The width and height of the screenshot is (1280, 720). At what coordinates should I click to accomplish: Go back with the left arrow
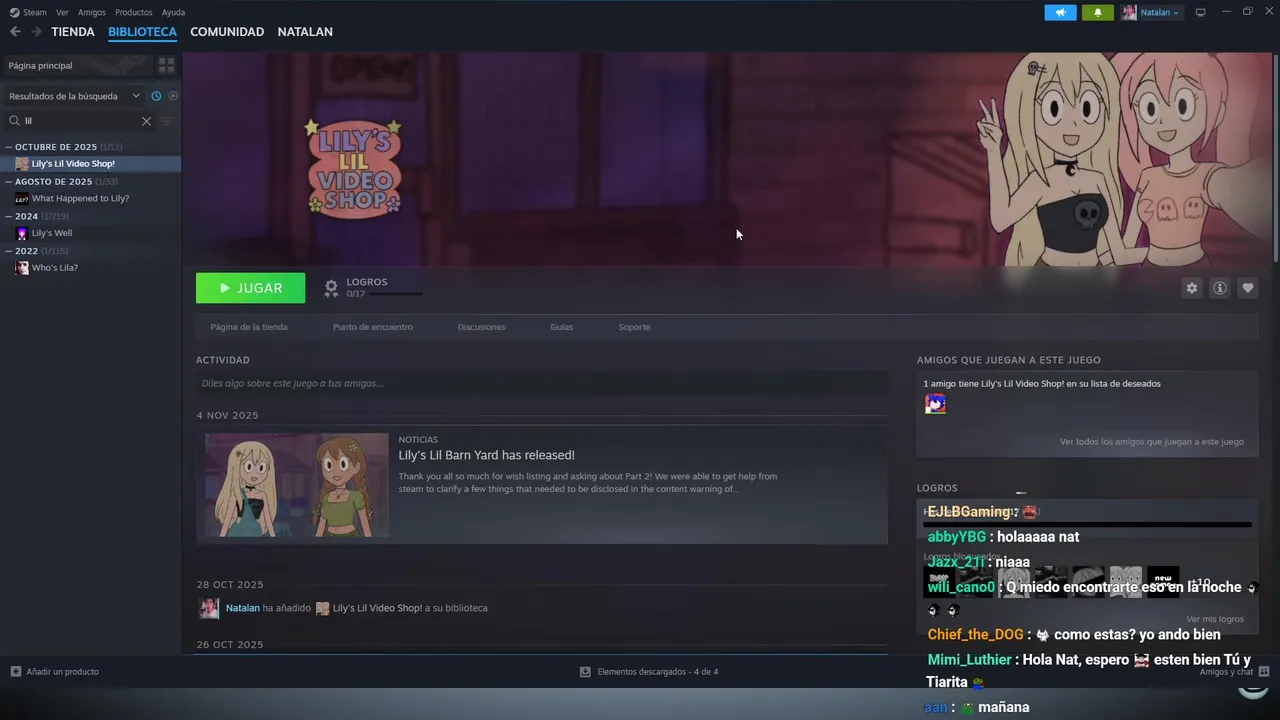click(15, 32)
